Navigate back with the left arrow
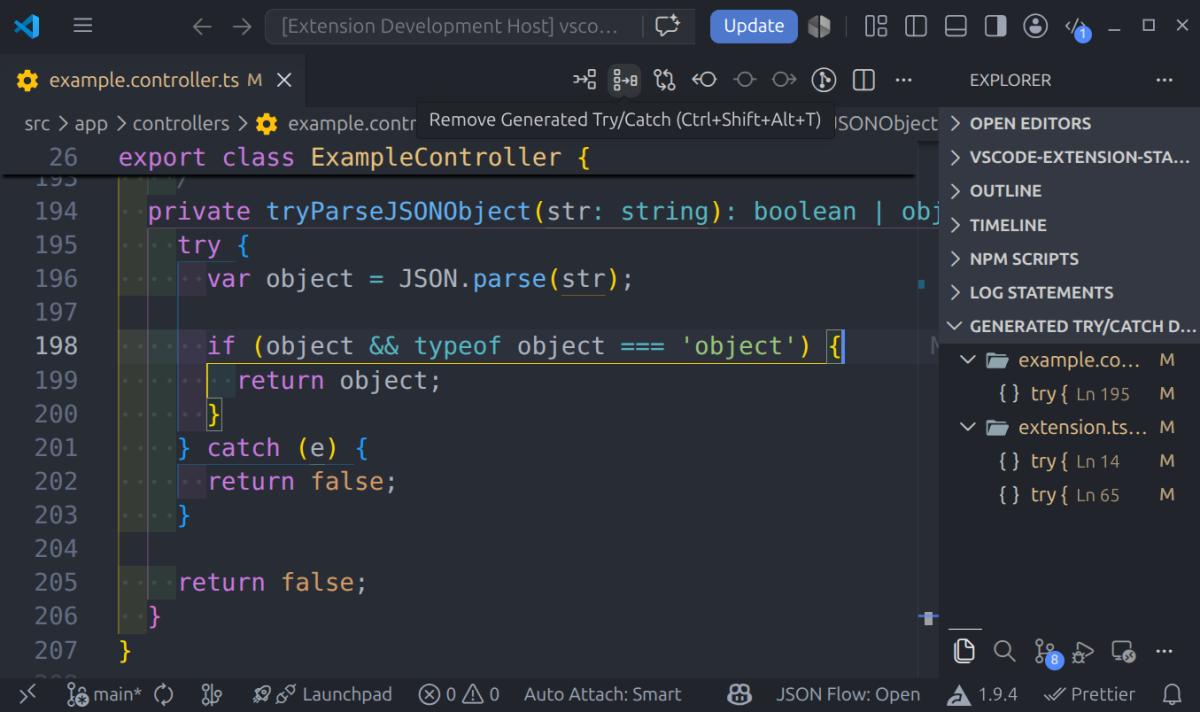The width and height of the screenshot is (1200, 712). coord(202,26)
